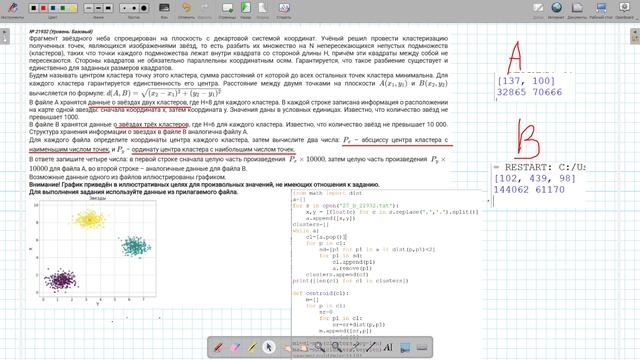Expand the right library panel
Screen dimensions: 640x360
click(x=635, y=36)
